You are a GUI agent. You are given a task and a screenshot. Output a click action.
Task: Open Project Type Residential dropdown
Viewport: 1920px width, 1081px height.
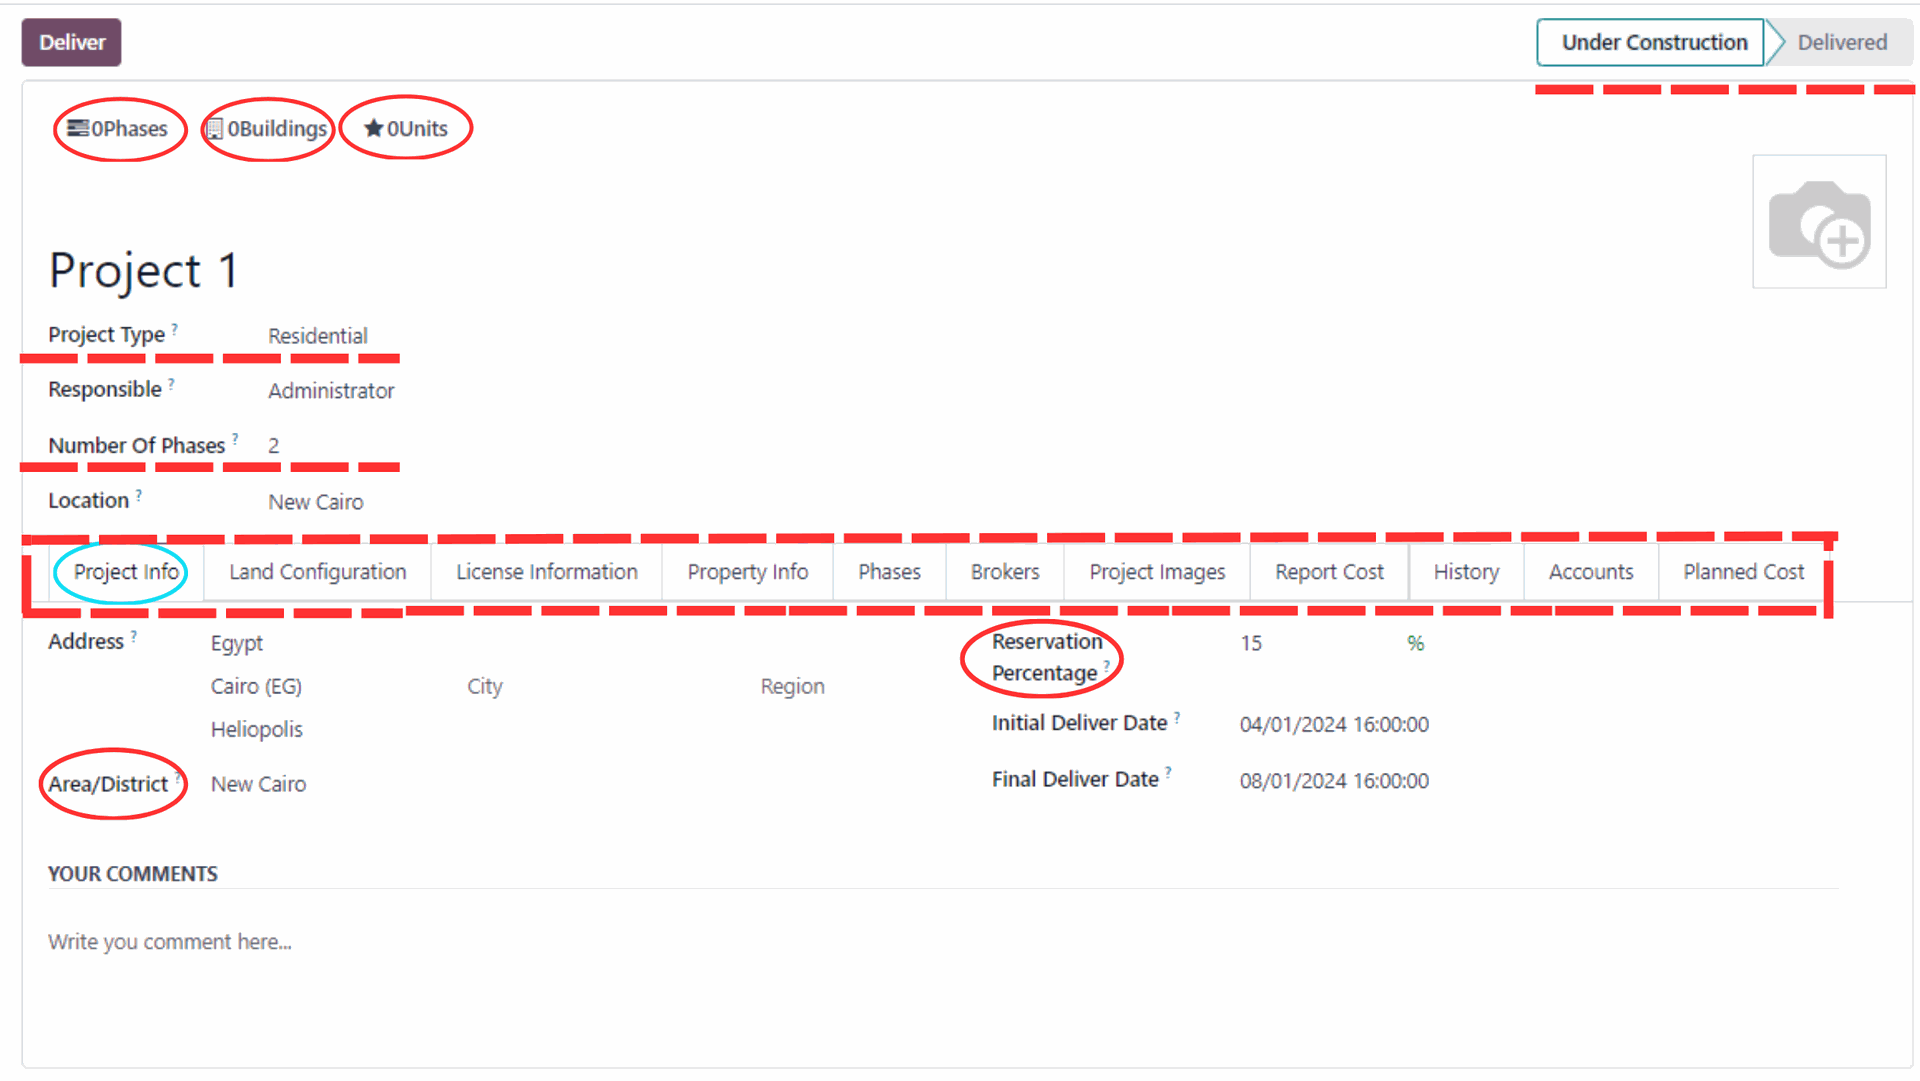(318, 336)
